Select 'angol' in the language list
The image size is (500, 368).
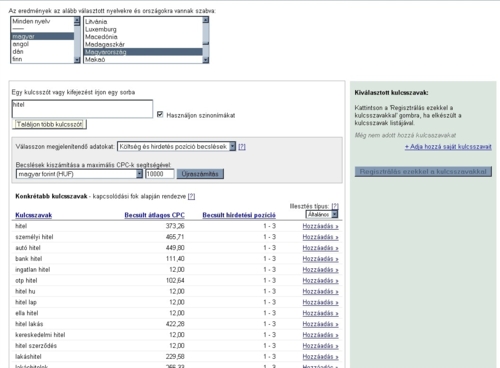point(42,44)
